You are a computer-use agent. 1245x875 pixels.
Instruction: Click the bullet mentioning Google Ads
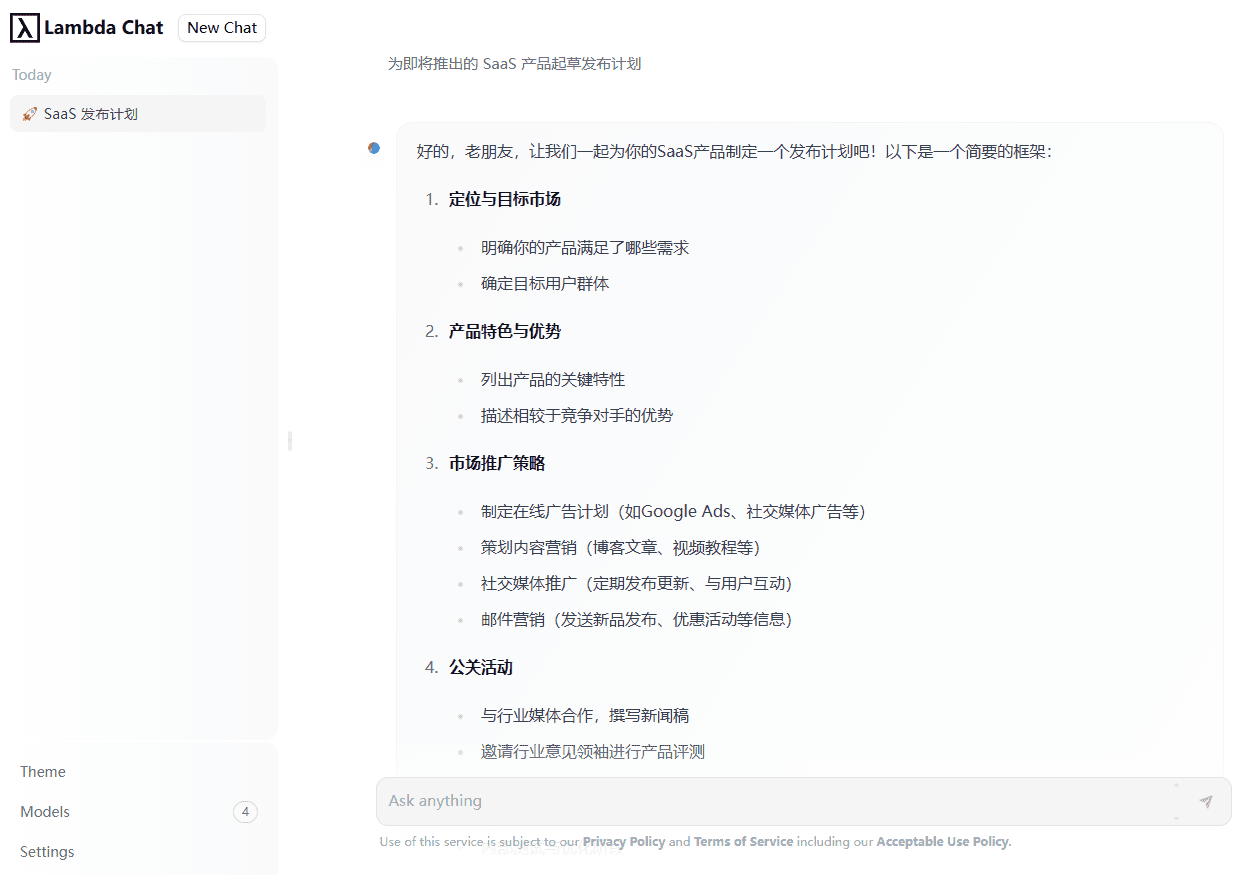(673, 511)
